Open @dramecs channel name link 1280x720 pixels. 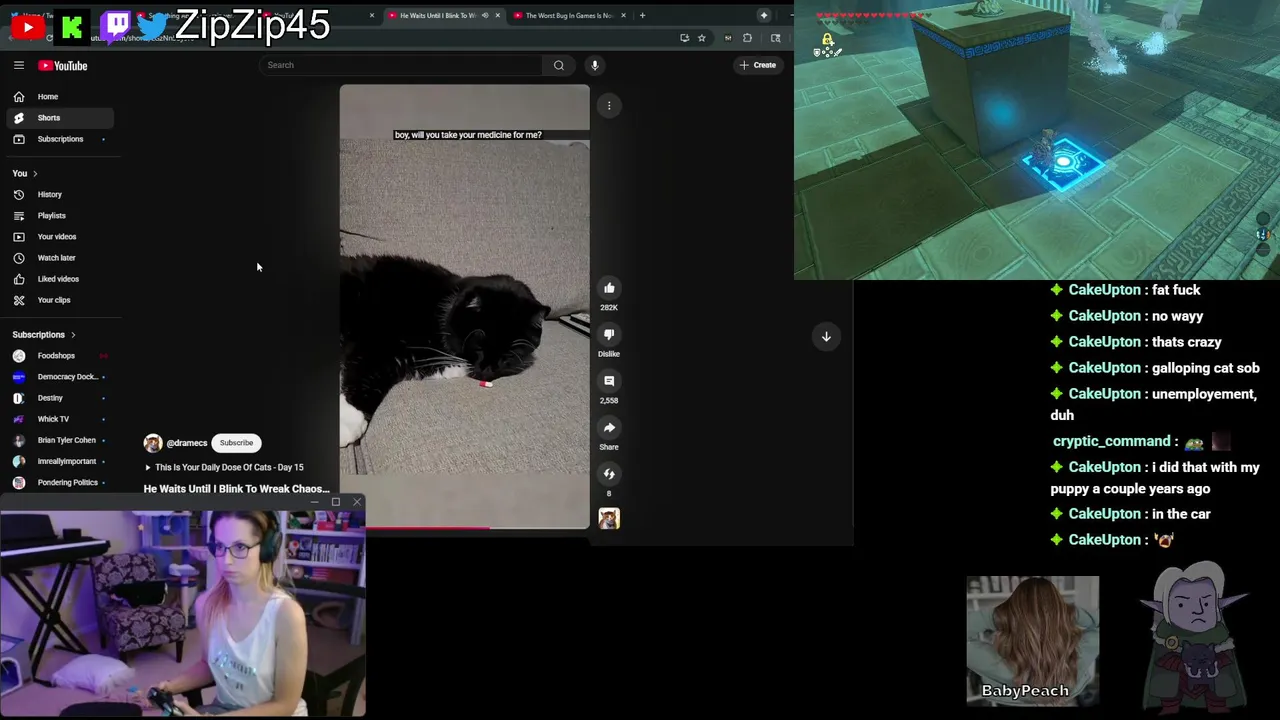(x=187, y=443)
